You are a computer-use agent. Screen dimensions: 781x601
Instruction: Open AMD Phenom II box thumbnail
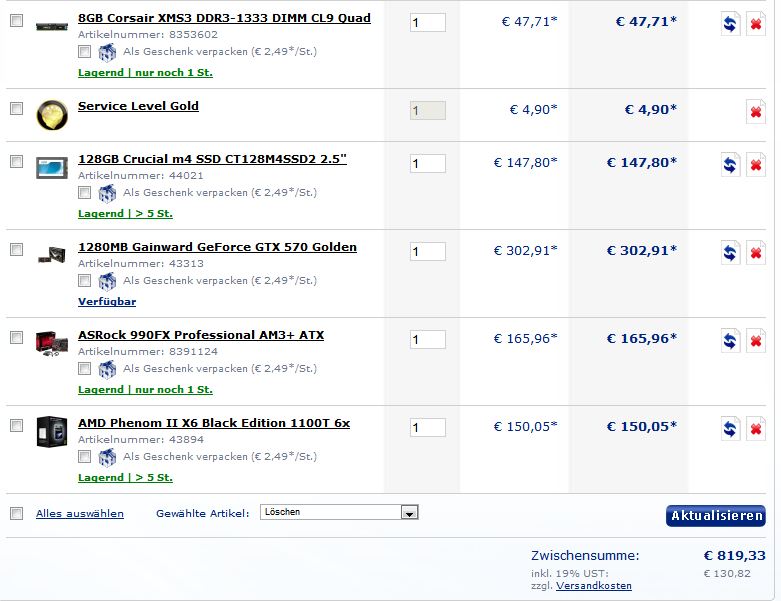(x=52, y=431)
